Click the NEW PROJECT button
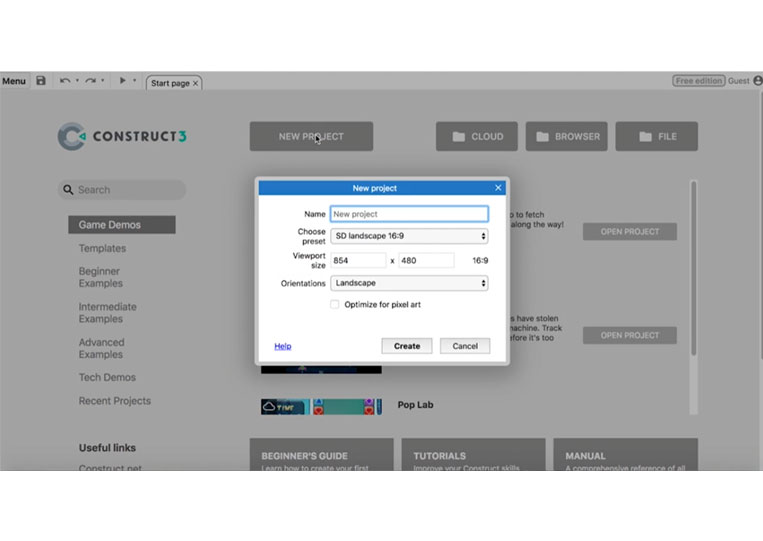 pyautogui.click(x=311, y=137)
